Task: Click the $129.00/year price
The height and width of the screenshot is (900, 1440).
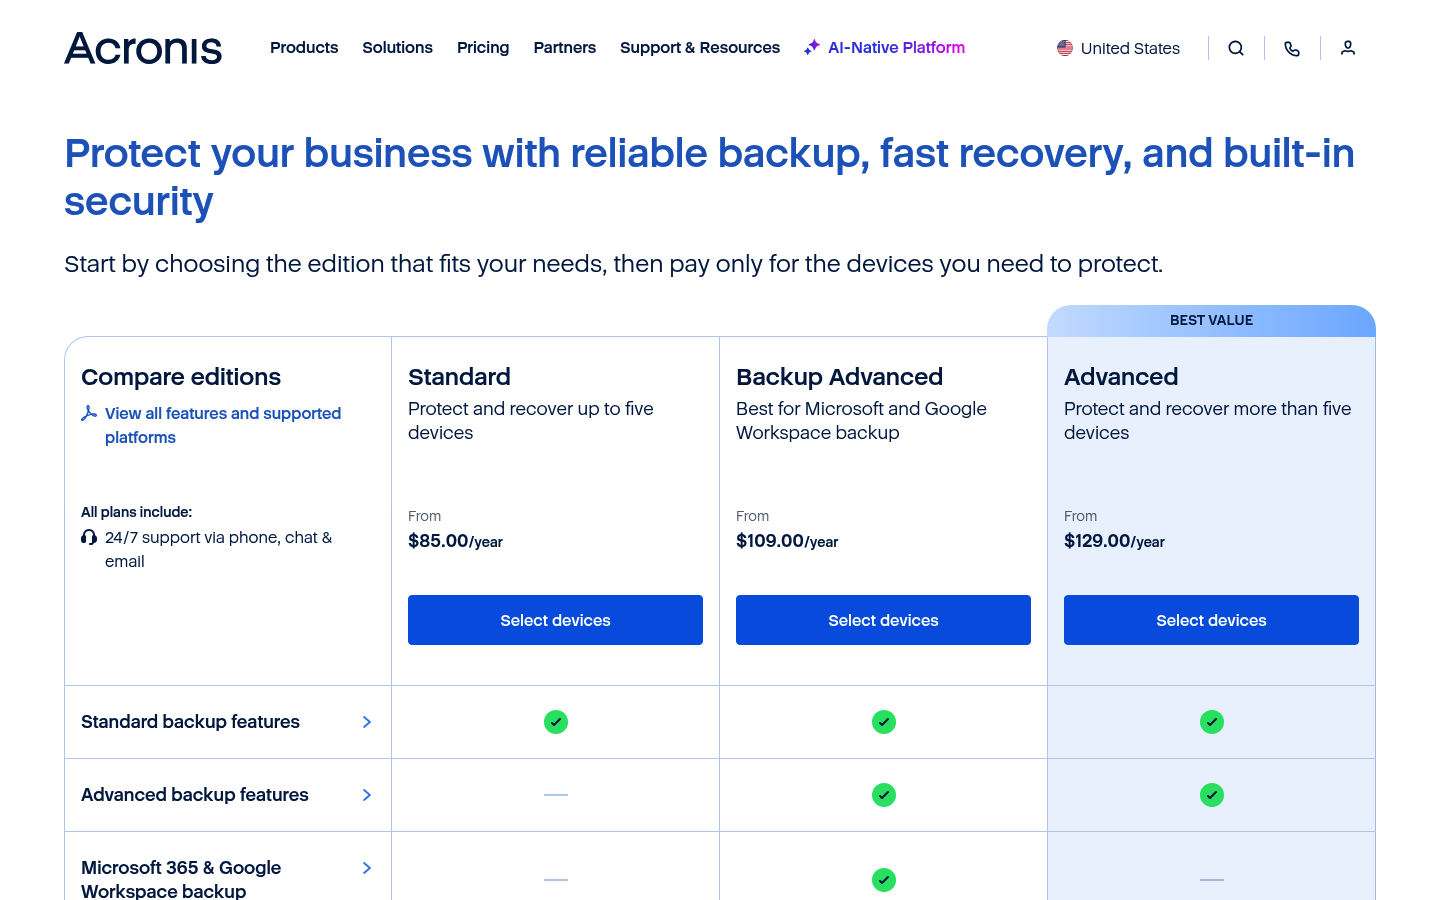Action: coord(1114,541)
